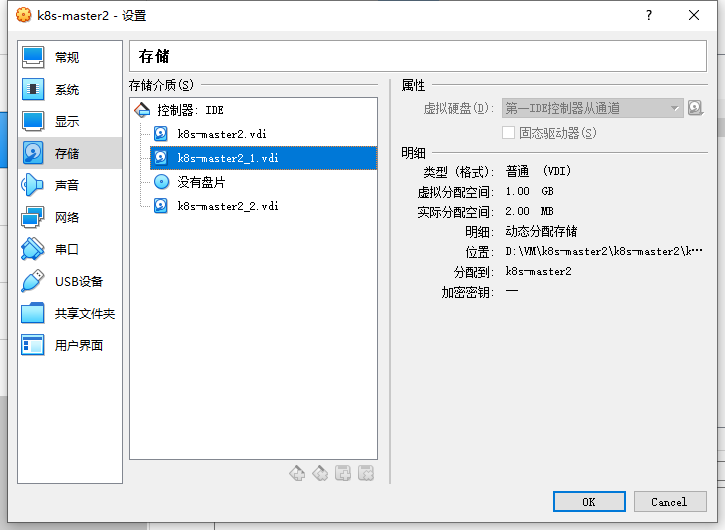The image size is (725, 530).
Task: Click the 动态分配存储 detail value
Action: [541, 231]
